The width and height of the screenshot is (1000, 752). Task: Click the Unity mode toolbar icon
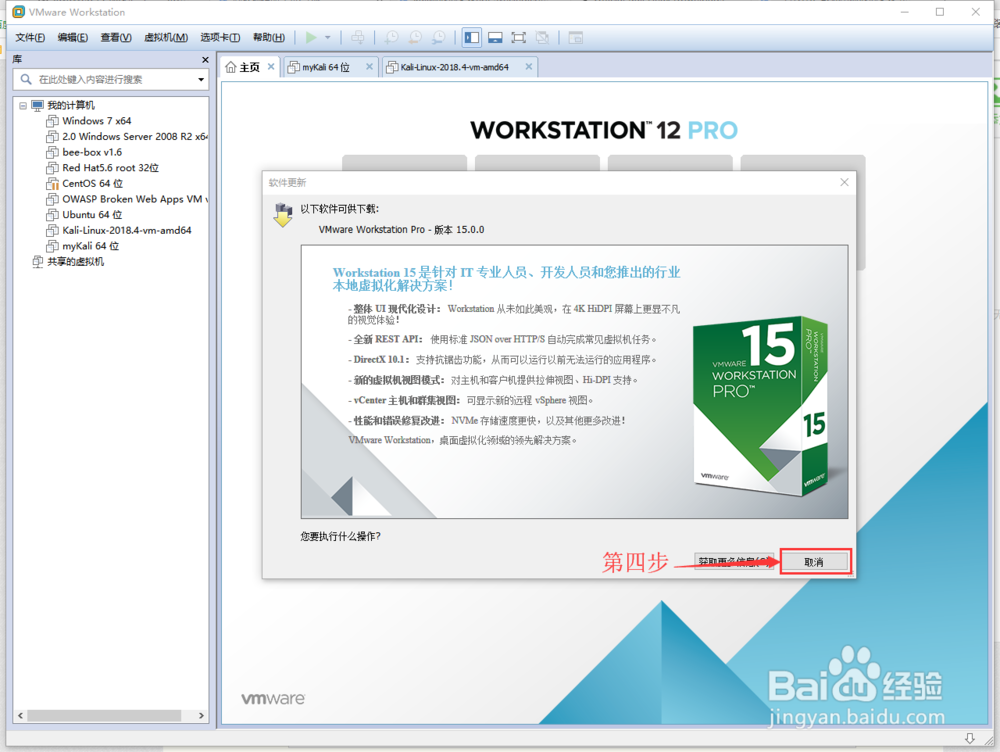(x=542, y=38)
